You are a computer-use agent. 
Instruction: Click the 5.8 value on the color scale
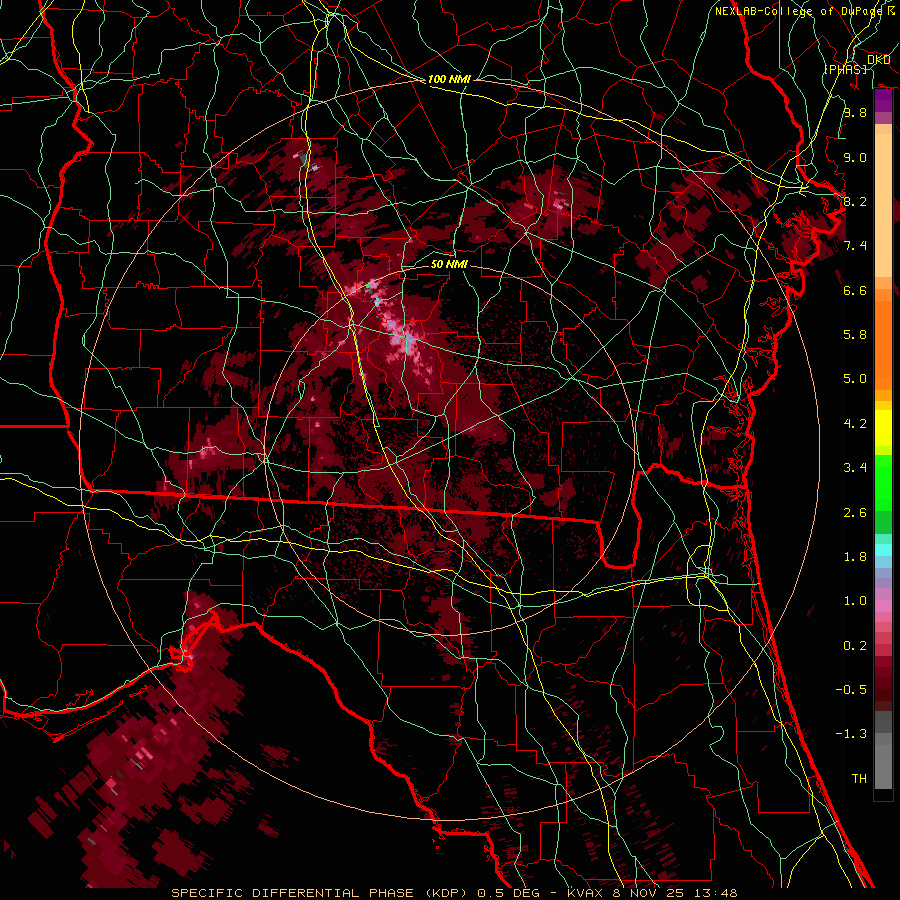coord(855,335)
